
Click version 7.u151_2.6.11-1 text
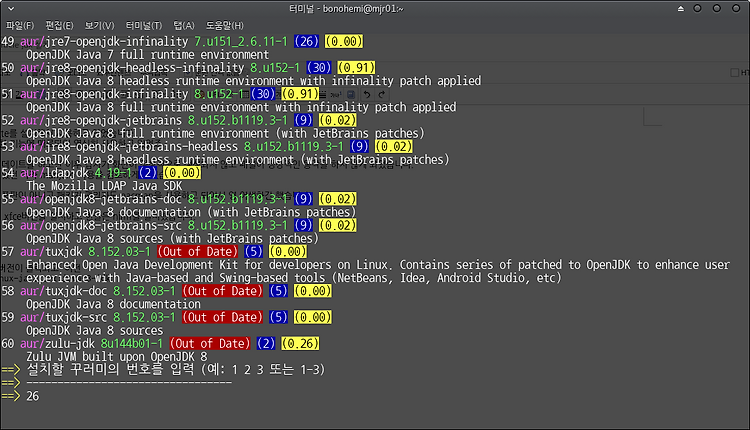[x=241, y=42]
